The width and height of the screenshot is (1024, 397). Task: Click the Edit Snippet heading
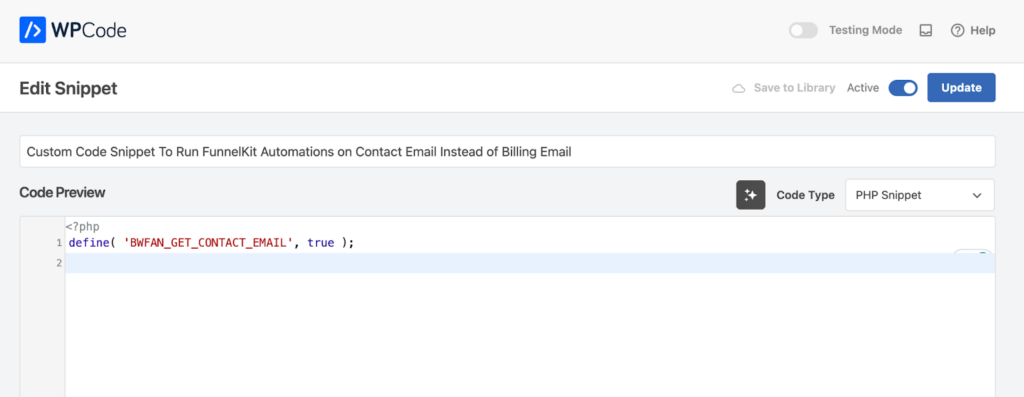click(x=69, y=88)
